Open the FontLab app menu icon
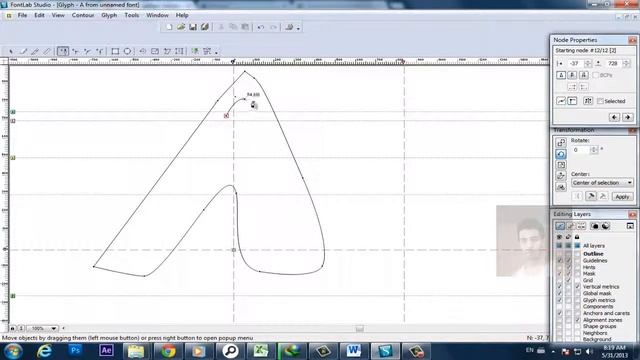Image resolution: width=640 pixels, height=360 pixels. pos(9,16)
